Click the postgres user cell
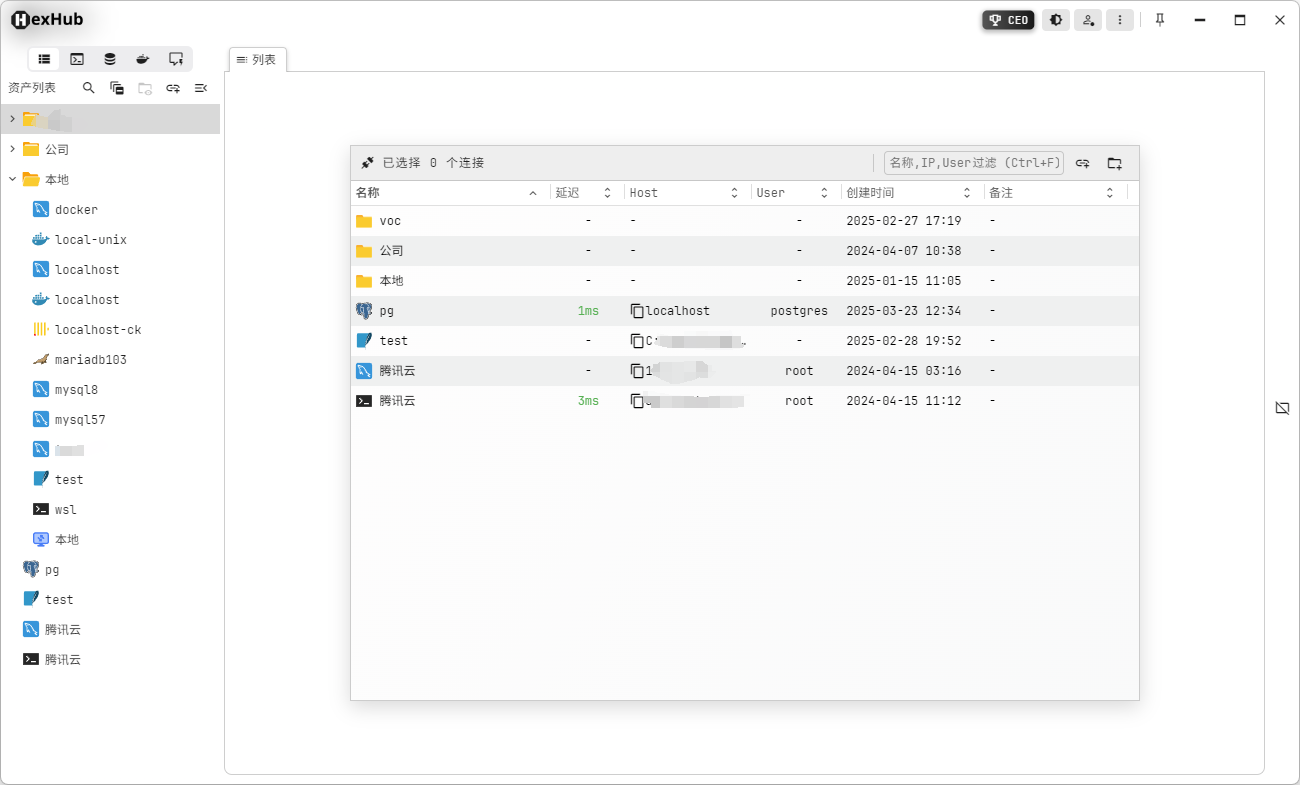 [799, 311]
